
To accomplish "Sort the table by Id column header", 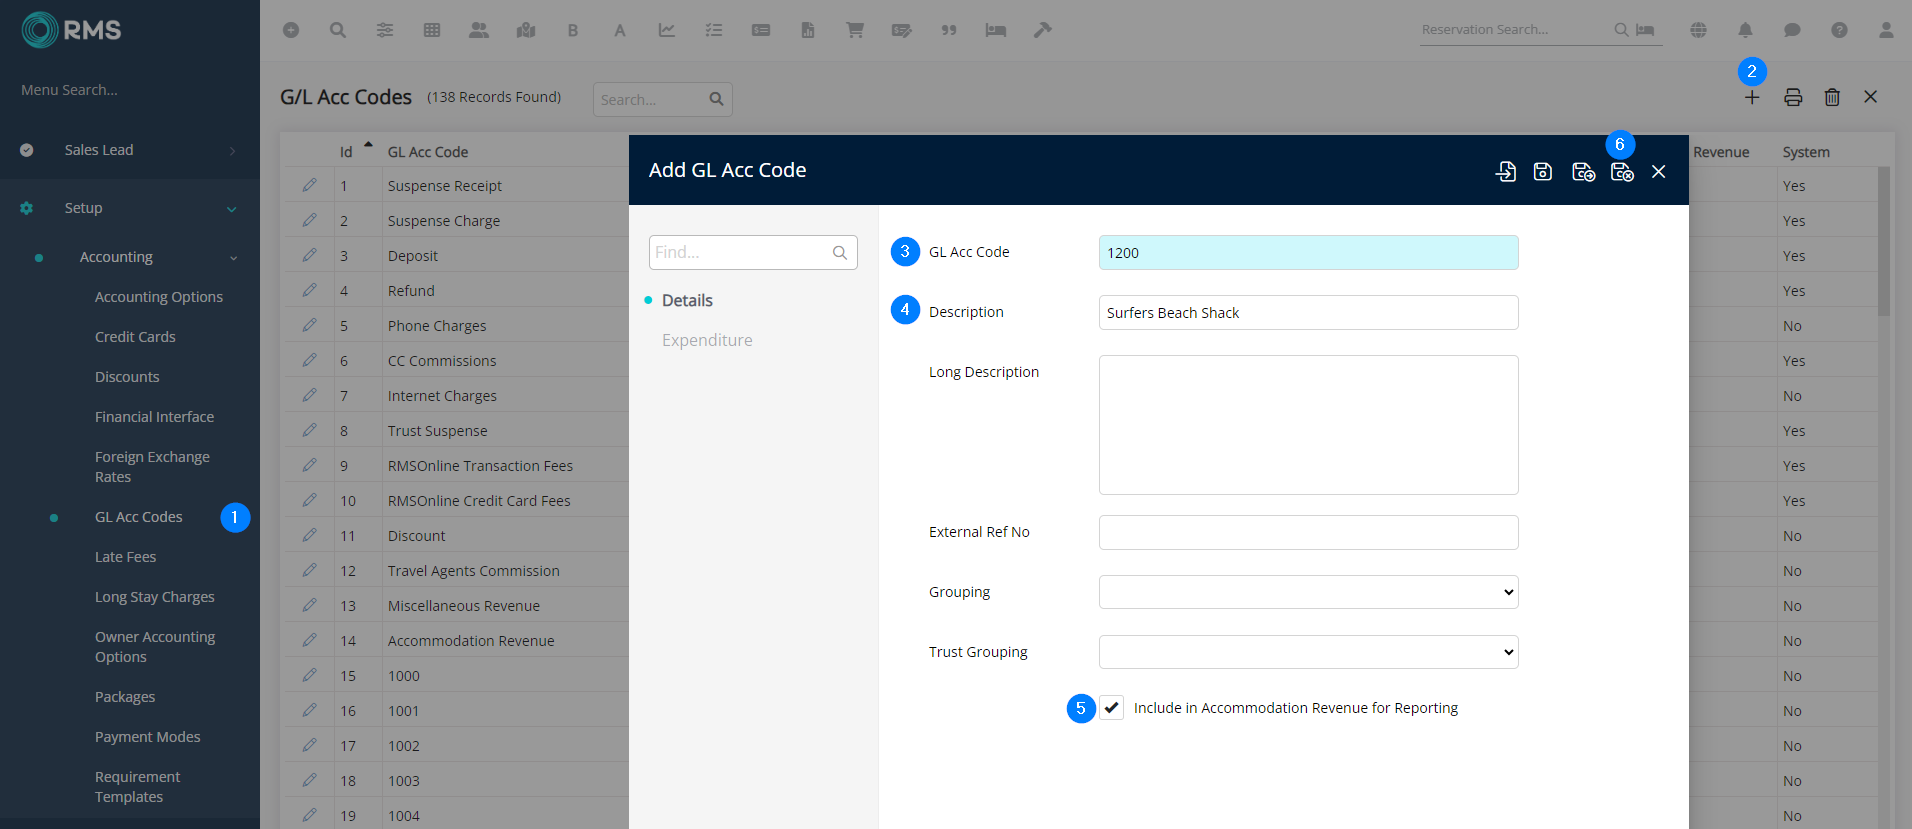I will click(x=346, y=152).
